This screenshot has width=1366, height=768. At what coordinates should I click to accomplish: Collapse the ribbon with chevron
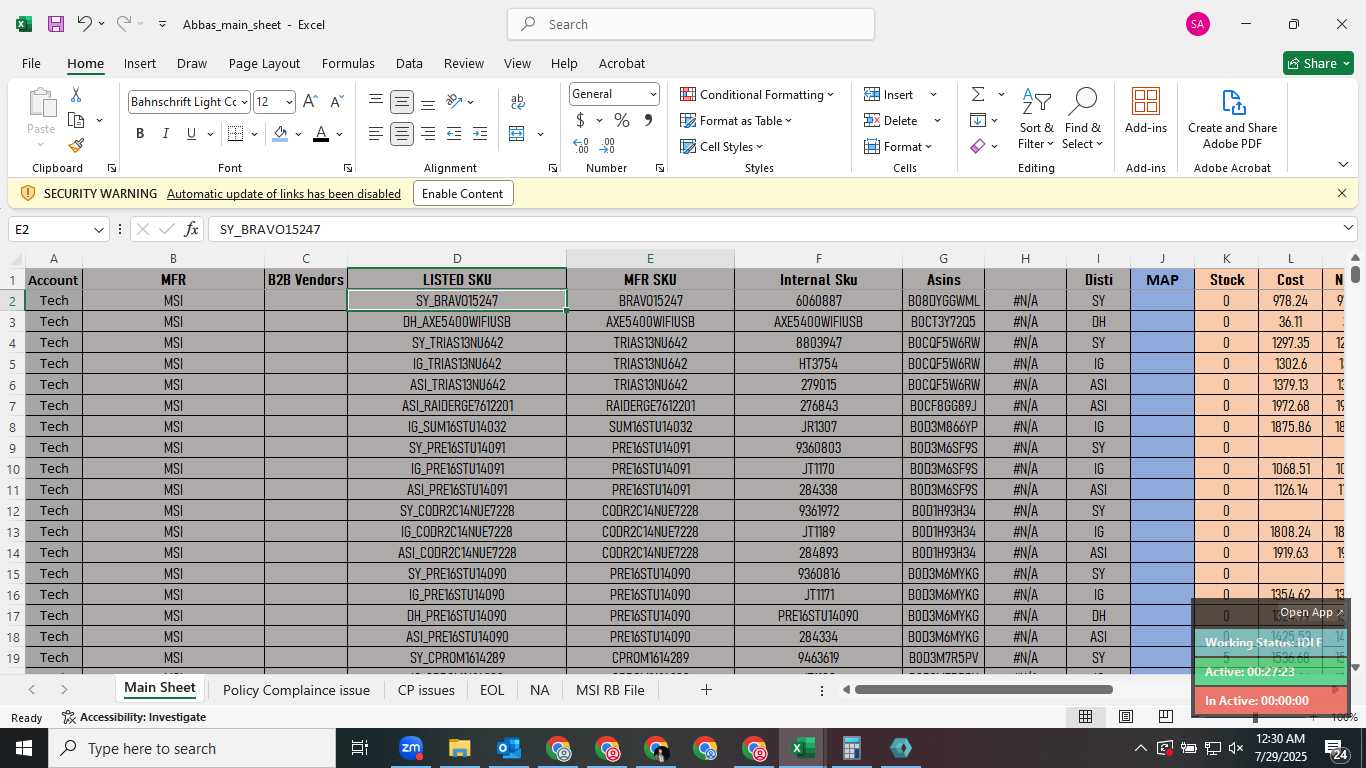click(1343, 165)
